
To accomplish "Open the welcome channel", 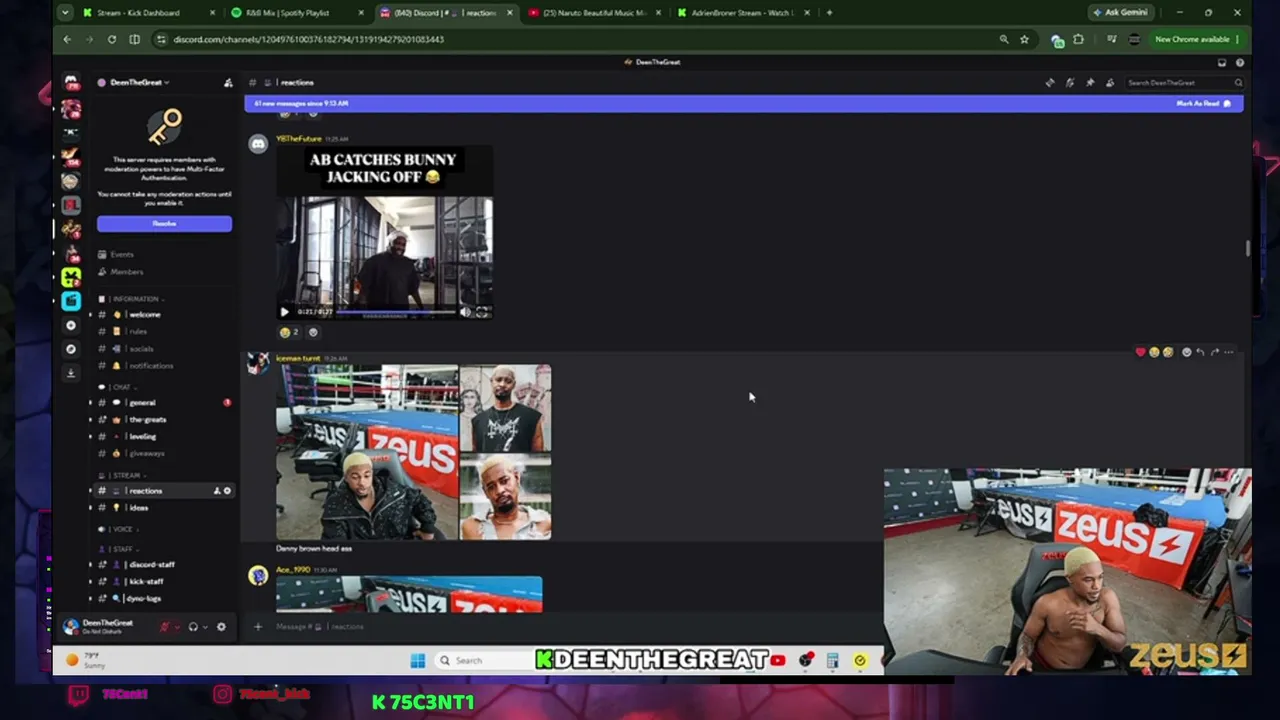I will 144,315.
